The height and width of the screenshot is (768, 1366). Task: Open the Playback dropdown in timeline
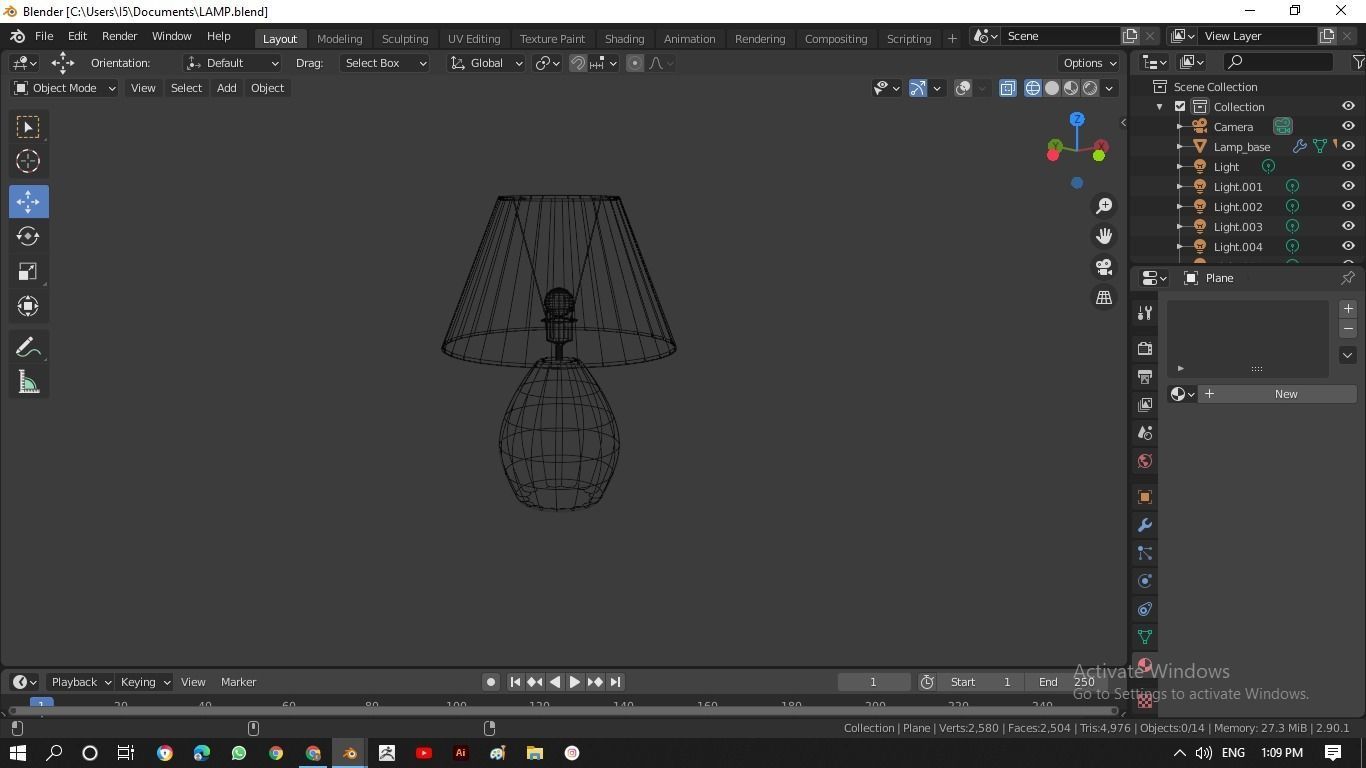[x=80, y=682]
